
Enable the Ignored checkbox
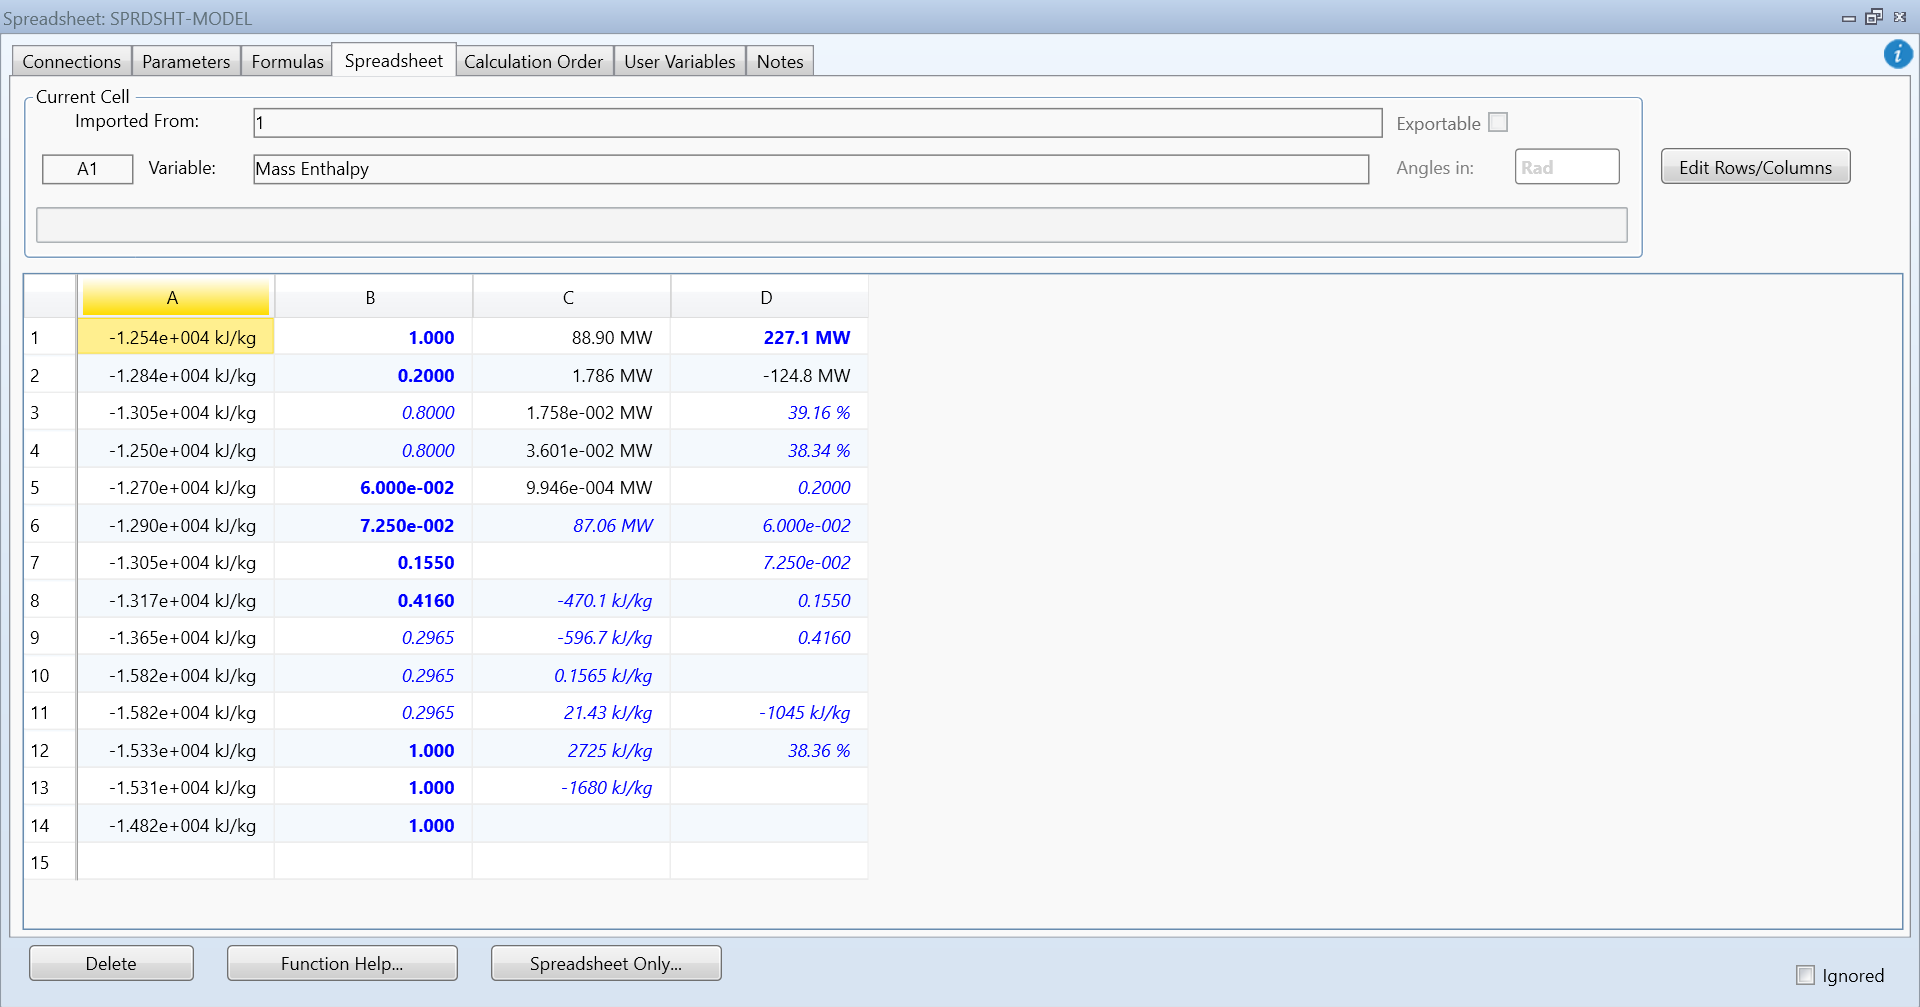click(x=1805, y=975)
